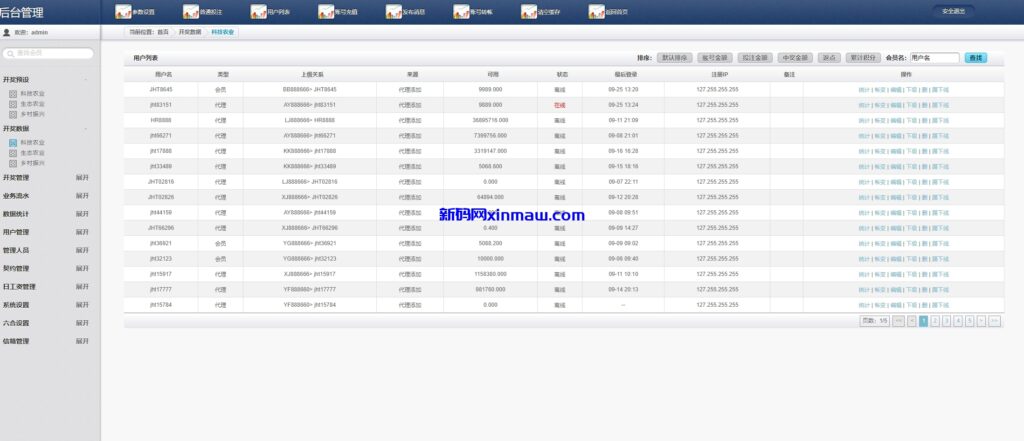Expand the 开奖管理 sidebar section
This screenshot has width=1024, height=441.
82,178
